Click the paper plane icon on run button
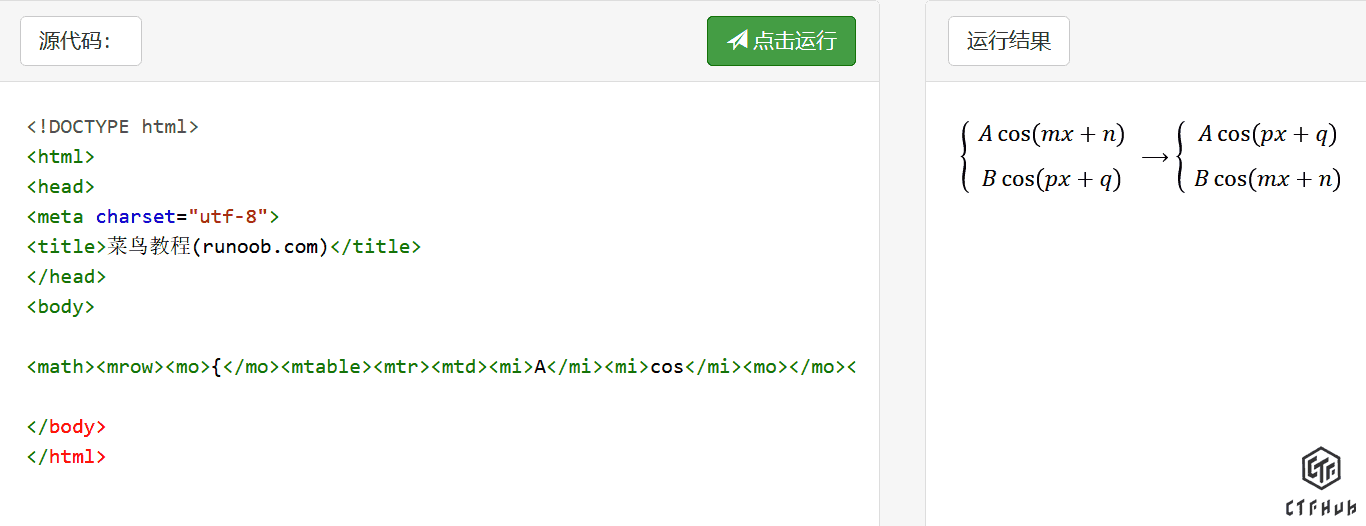1366x526 pixels. tap(738, 40)
